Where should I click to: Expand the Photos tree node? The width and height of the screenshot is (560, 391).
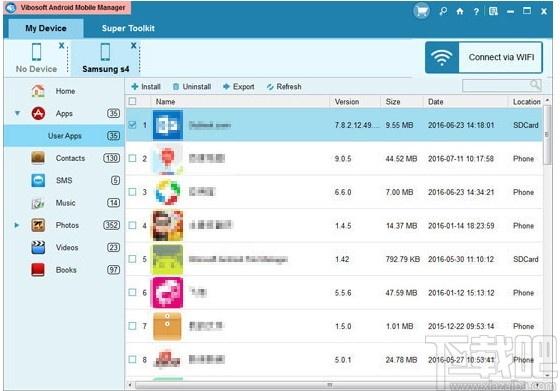(x=16, y=225)
